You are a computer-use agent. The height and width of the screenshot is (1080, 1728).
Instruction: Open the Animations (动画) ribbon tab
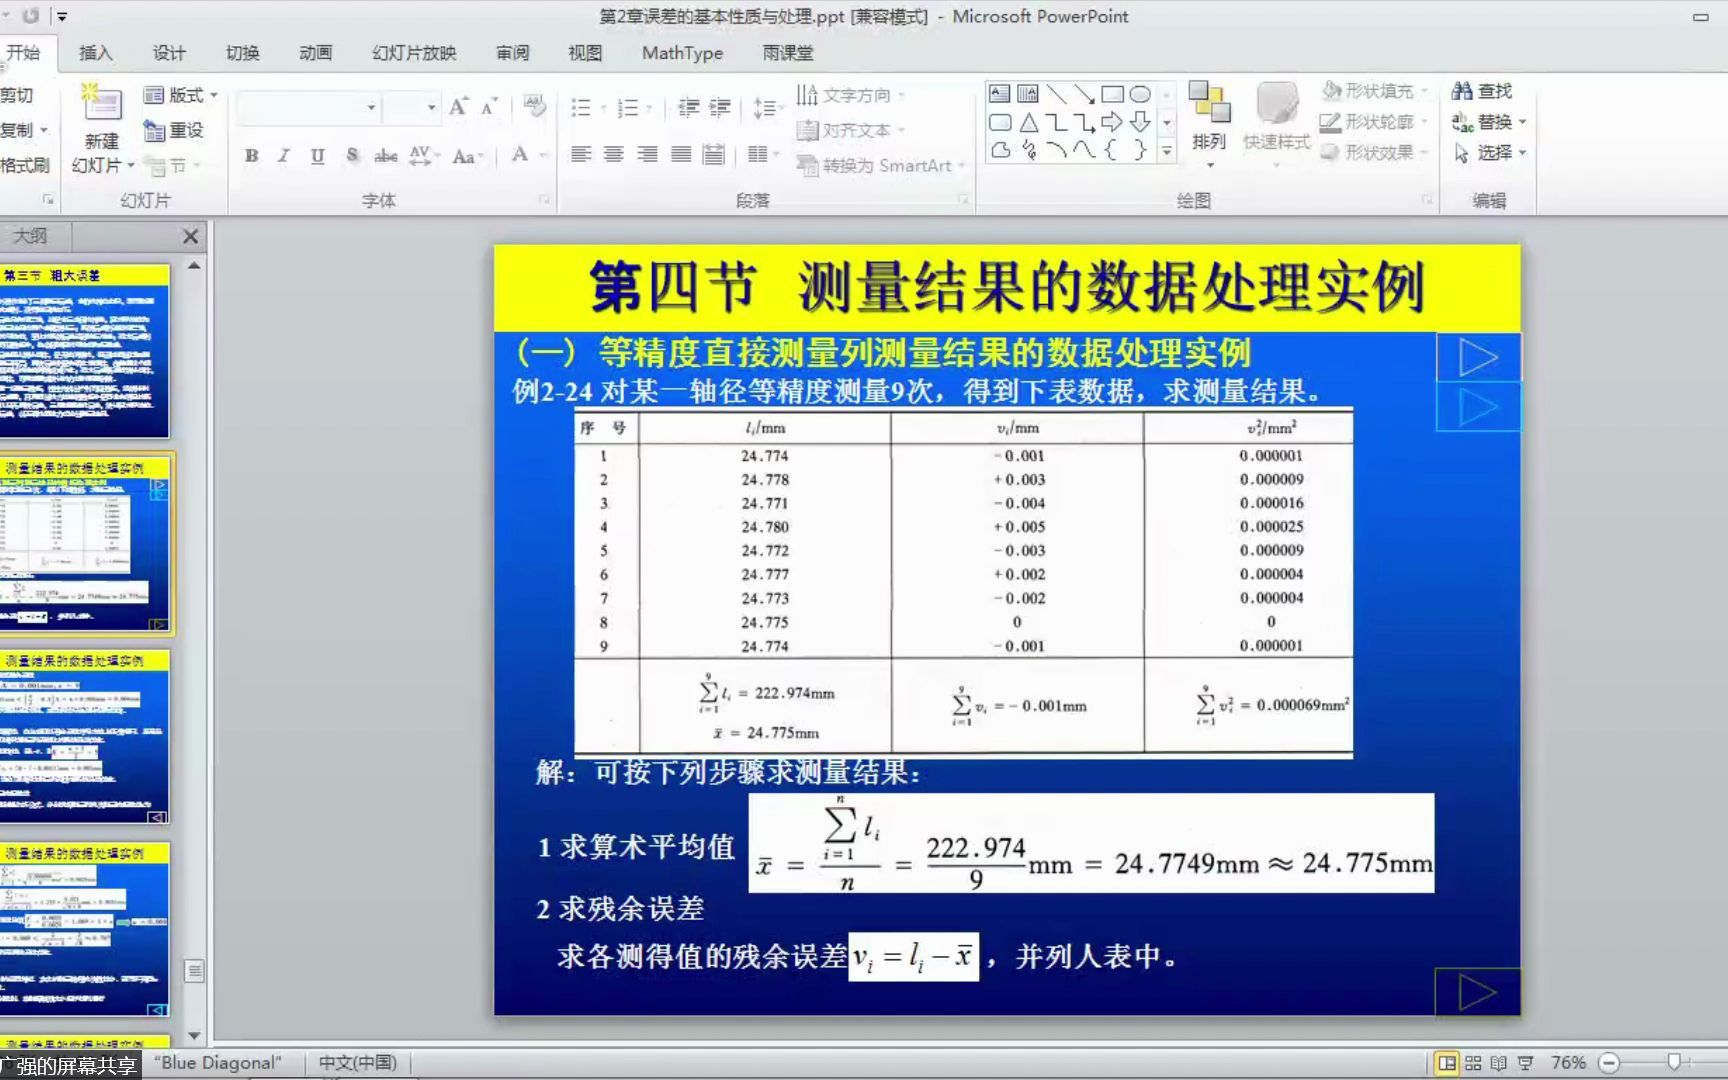pyautogui.click(x=315, y=53)
